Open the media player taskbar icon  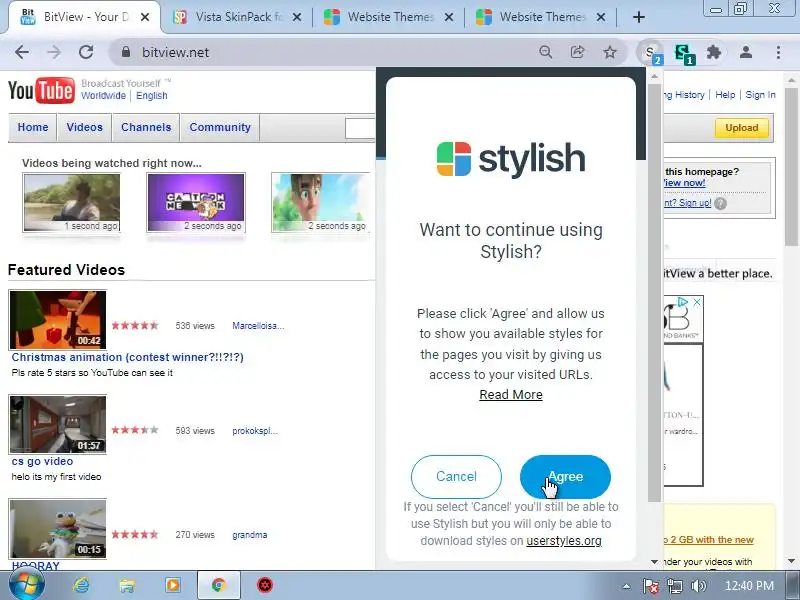[172, 585]
